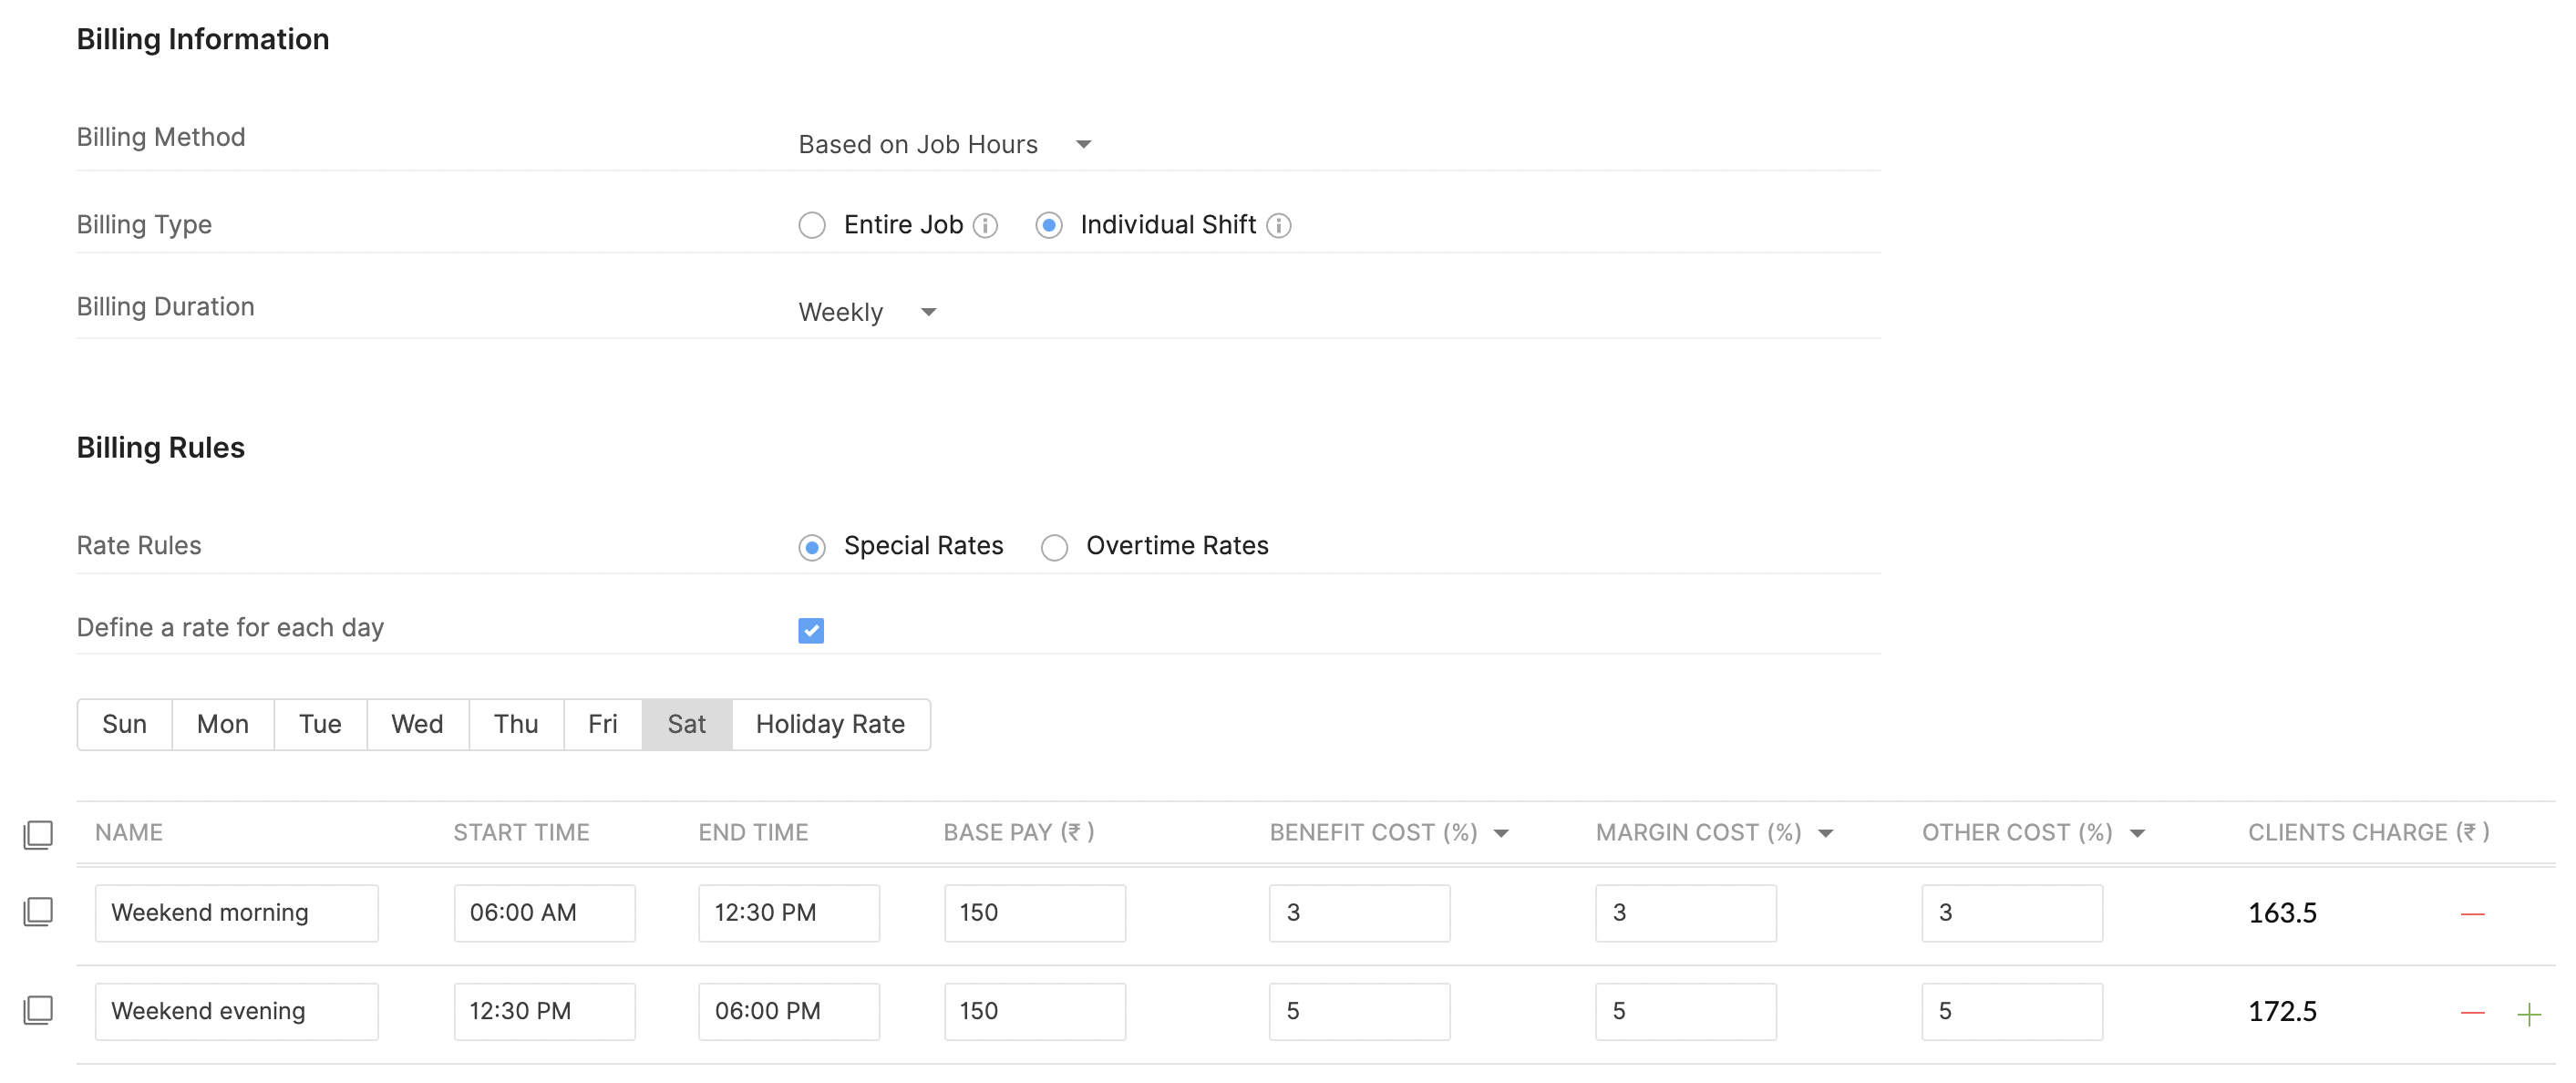Add a new rate row with plus
Image resolution: width=2576 pixels, height=1083 pixels.
[x=2529, y=1014]
